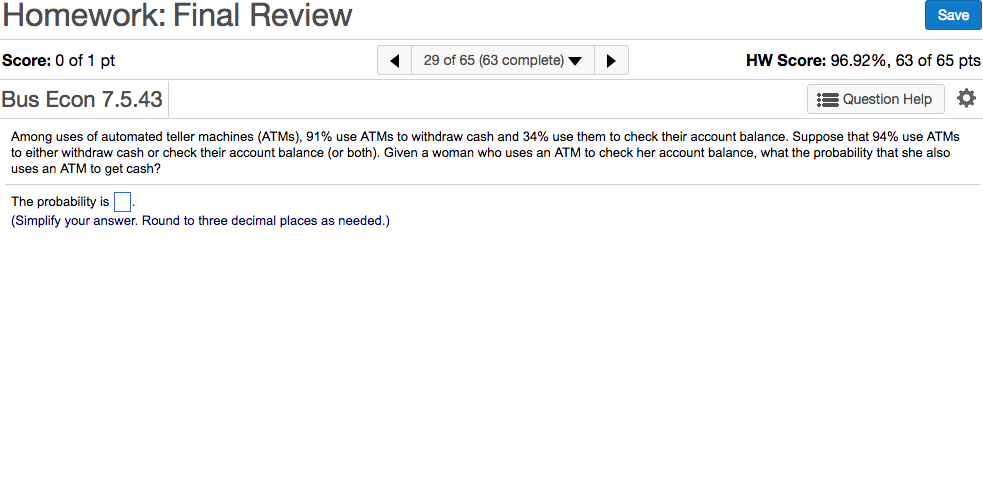This screenshot has width=983, height=488.
Task: Click the down triangle in question selector
Action: coord(574,61)
